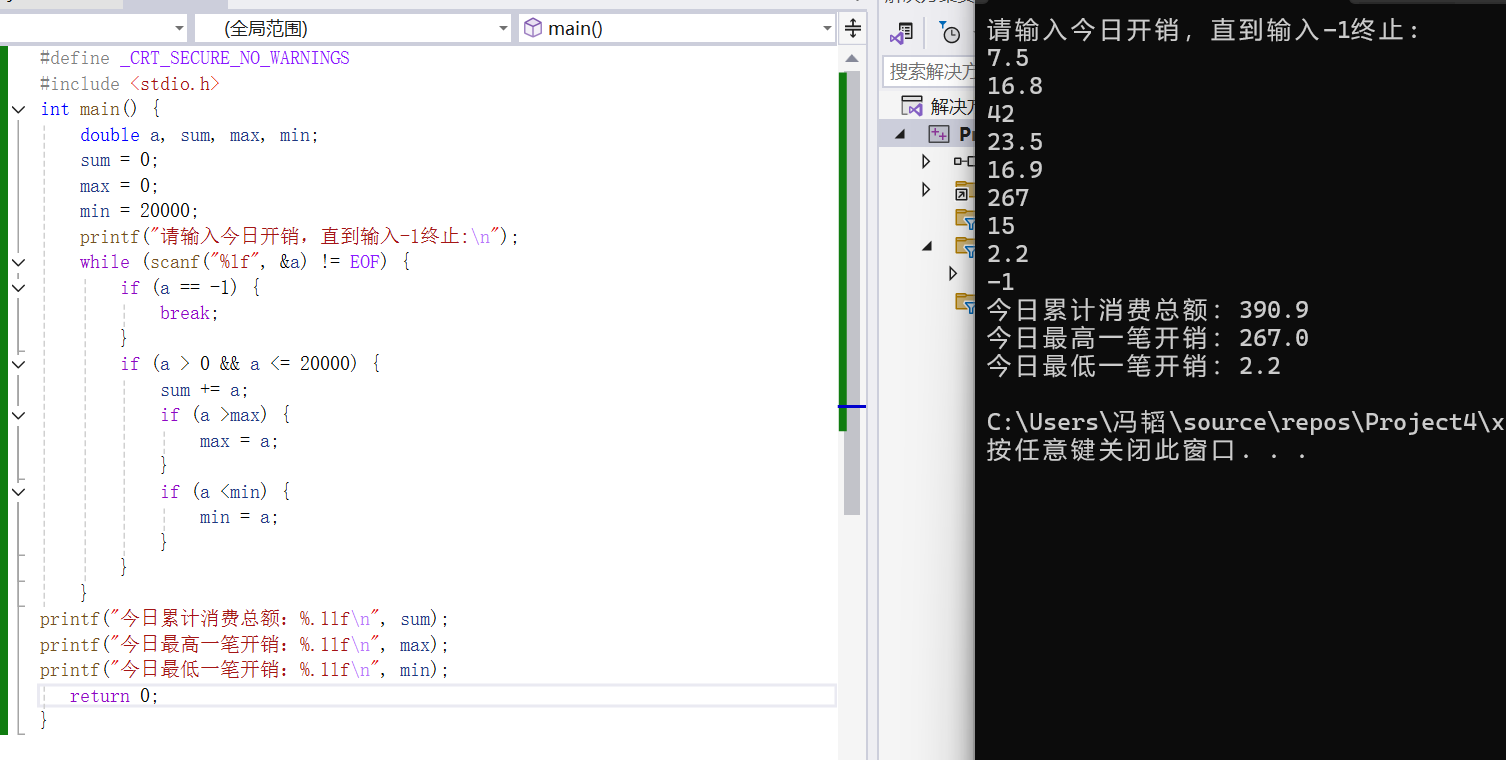Click console input value 23.5
The width and height of the screenshot is (1506, 760).
(1014, 142)
